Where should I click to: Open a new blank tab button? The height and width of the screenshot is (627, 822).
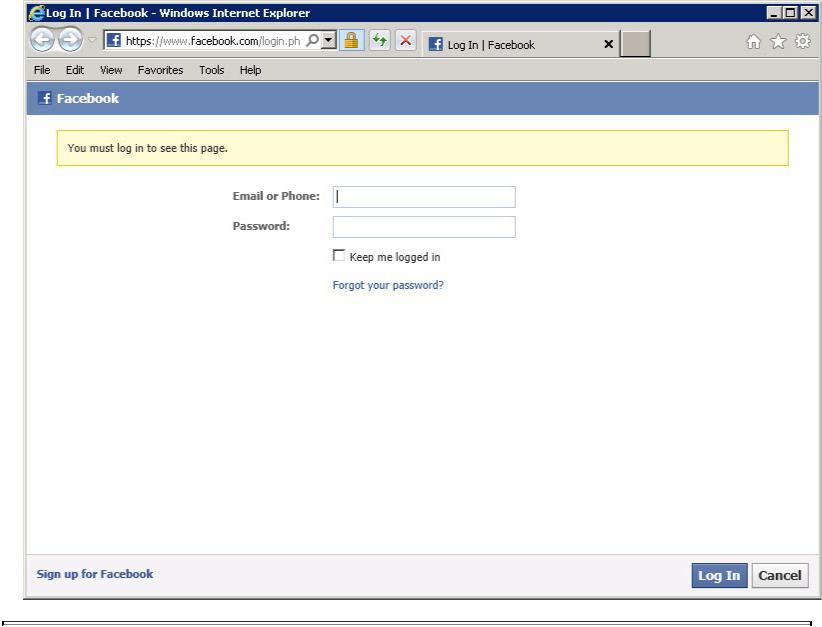pyautogui.click(x=635, y=44)
